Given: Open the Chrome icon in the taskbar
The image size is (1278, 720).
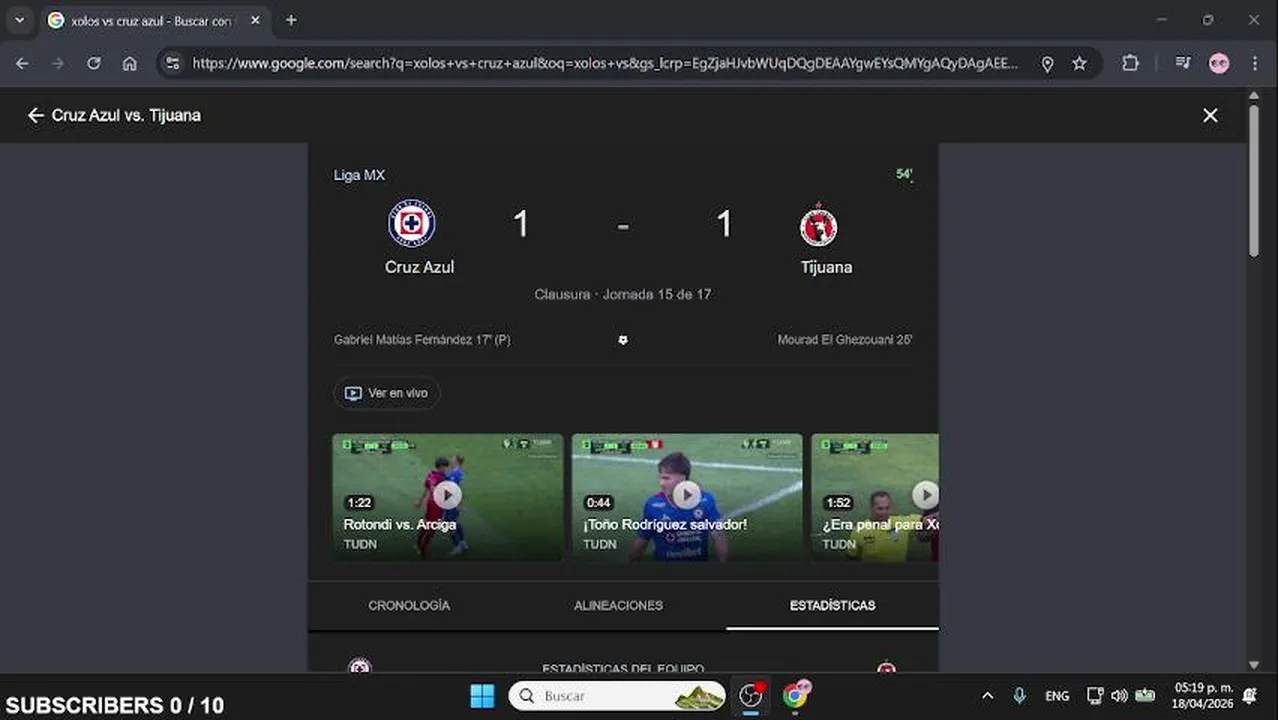Looking at the screenshot, I should tap(796, 696).
